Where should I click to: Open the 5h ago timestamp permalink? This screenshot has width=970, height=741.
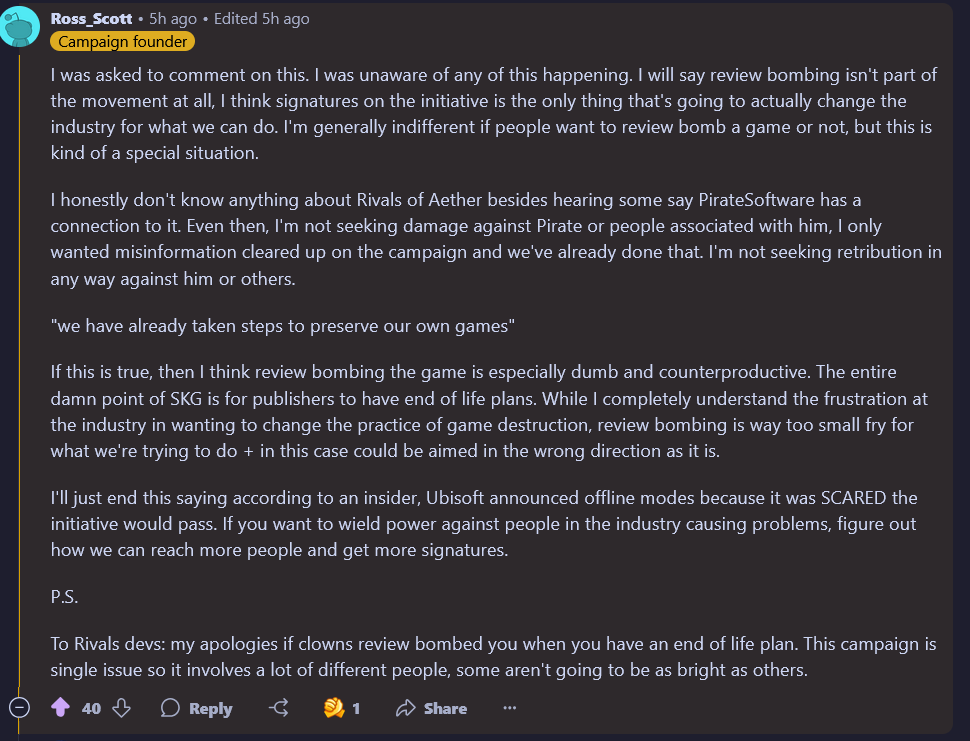pyautogui.click(x=173, y=19)
